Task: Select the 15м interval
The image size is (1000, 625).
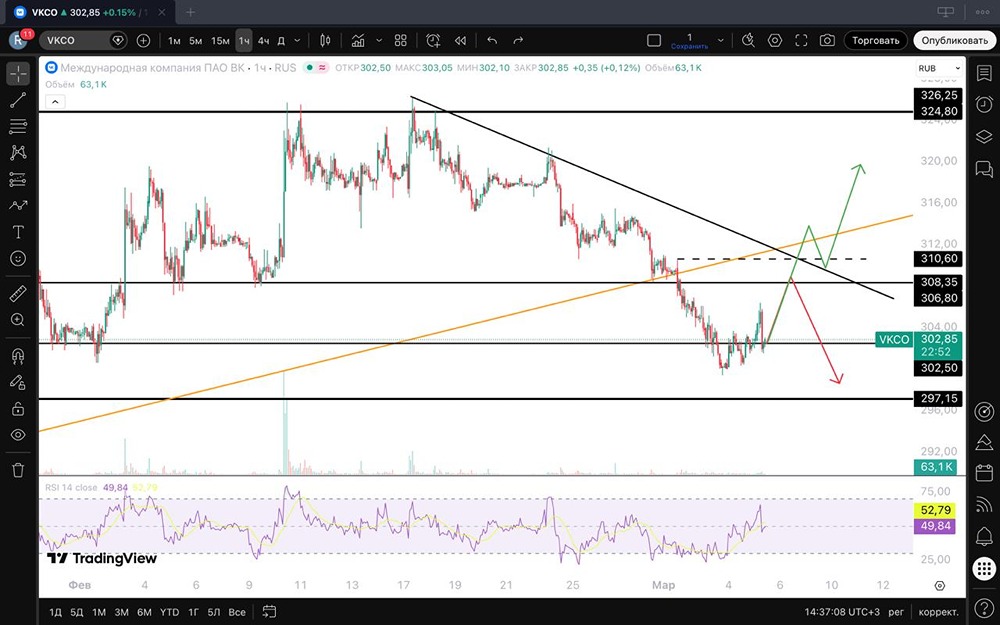Action: (x=220, y=41)
